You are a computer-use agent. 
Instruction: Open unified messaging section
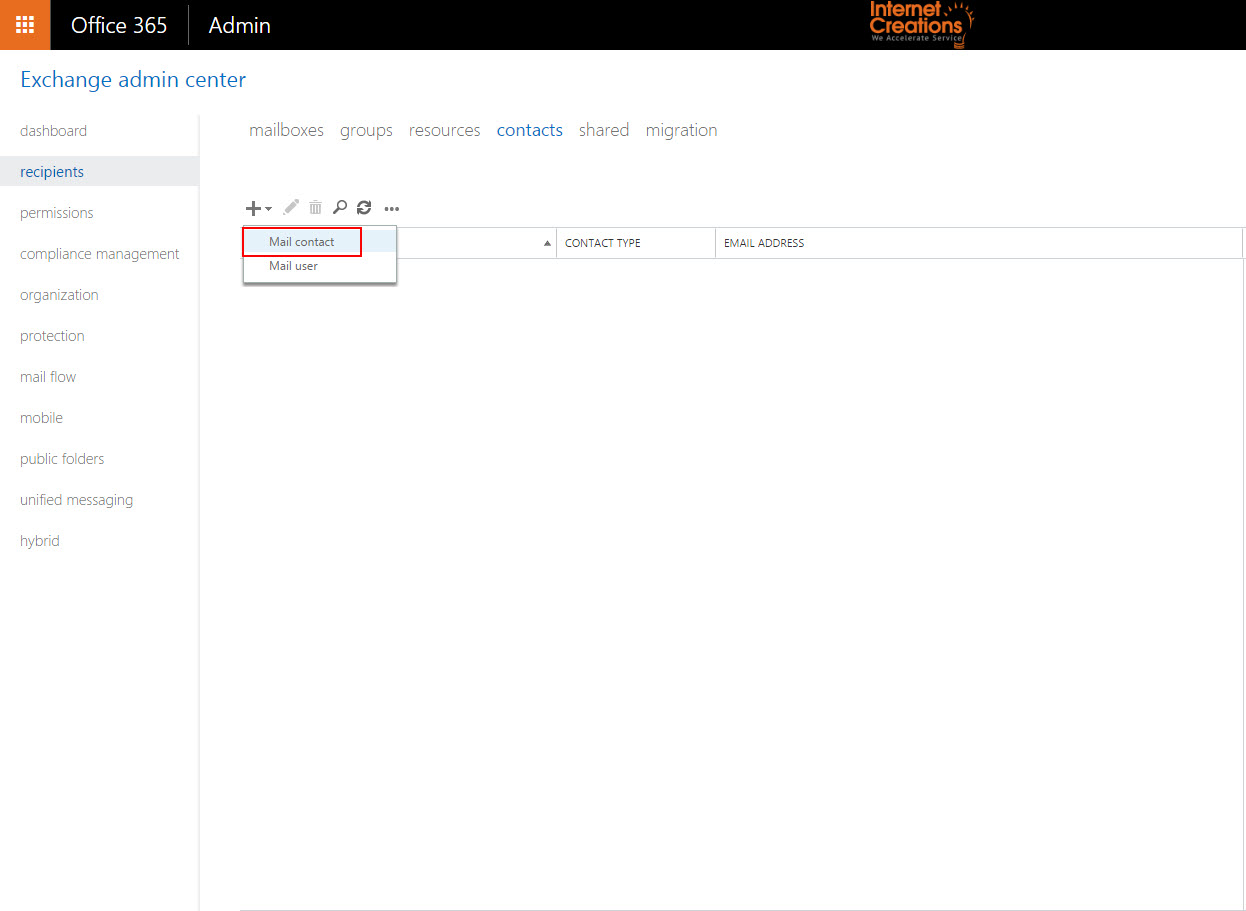76,500
